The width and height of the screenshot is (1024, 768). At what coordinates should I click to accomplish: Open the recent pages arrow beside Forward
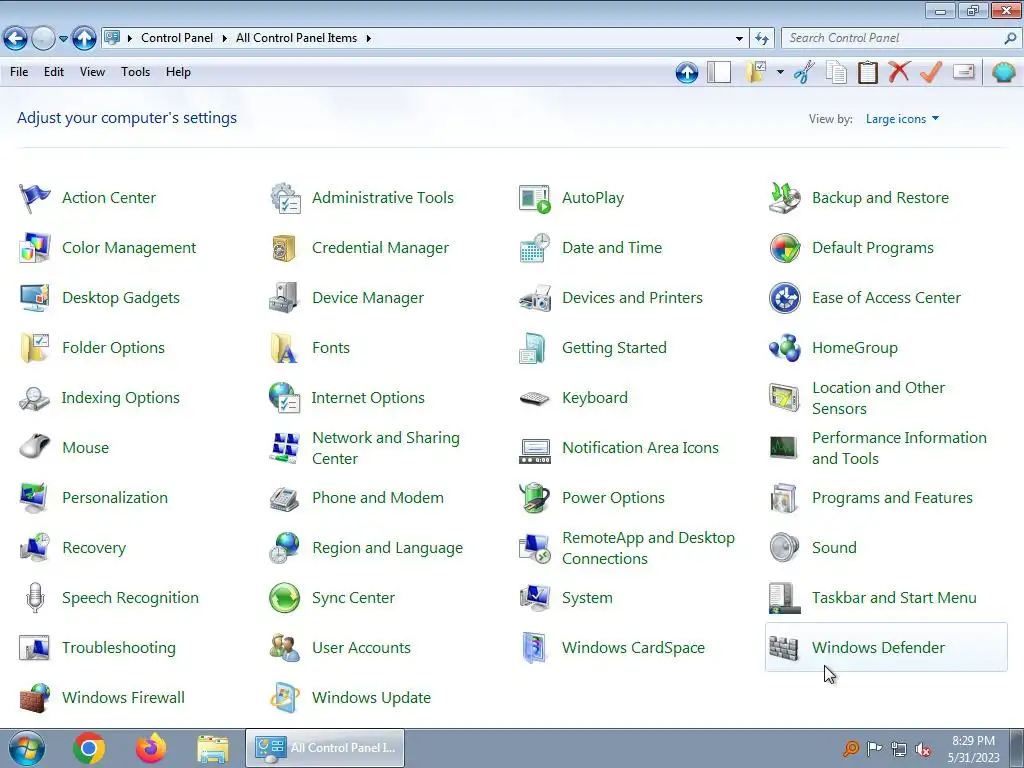point(63,39)
